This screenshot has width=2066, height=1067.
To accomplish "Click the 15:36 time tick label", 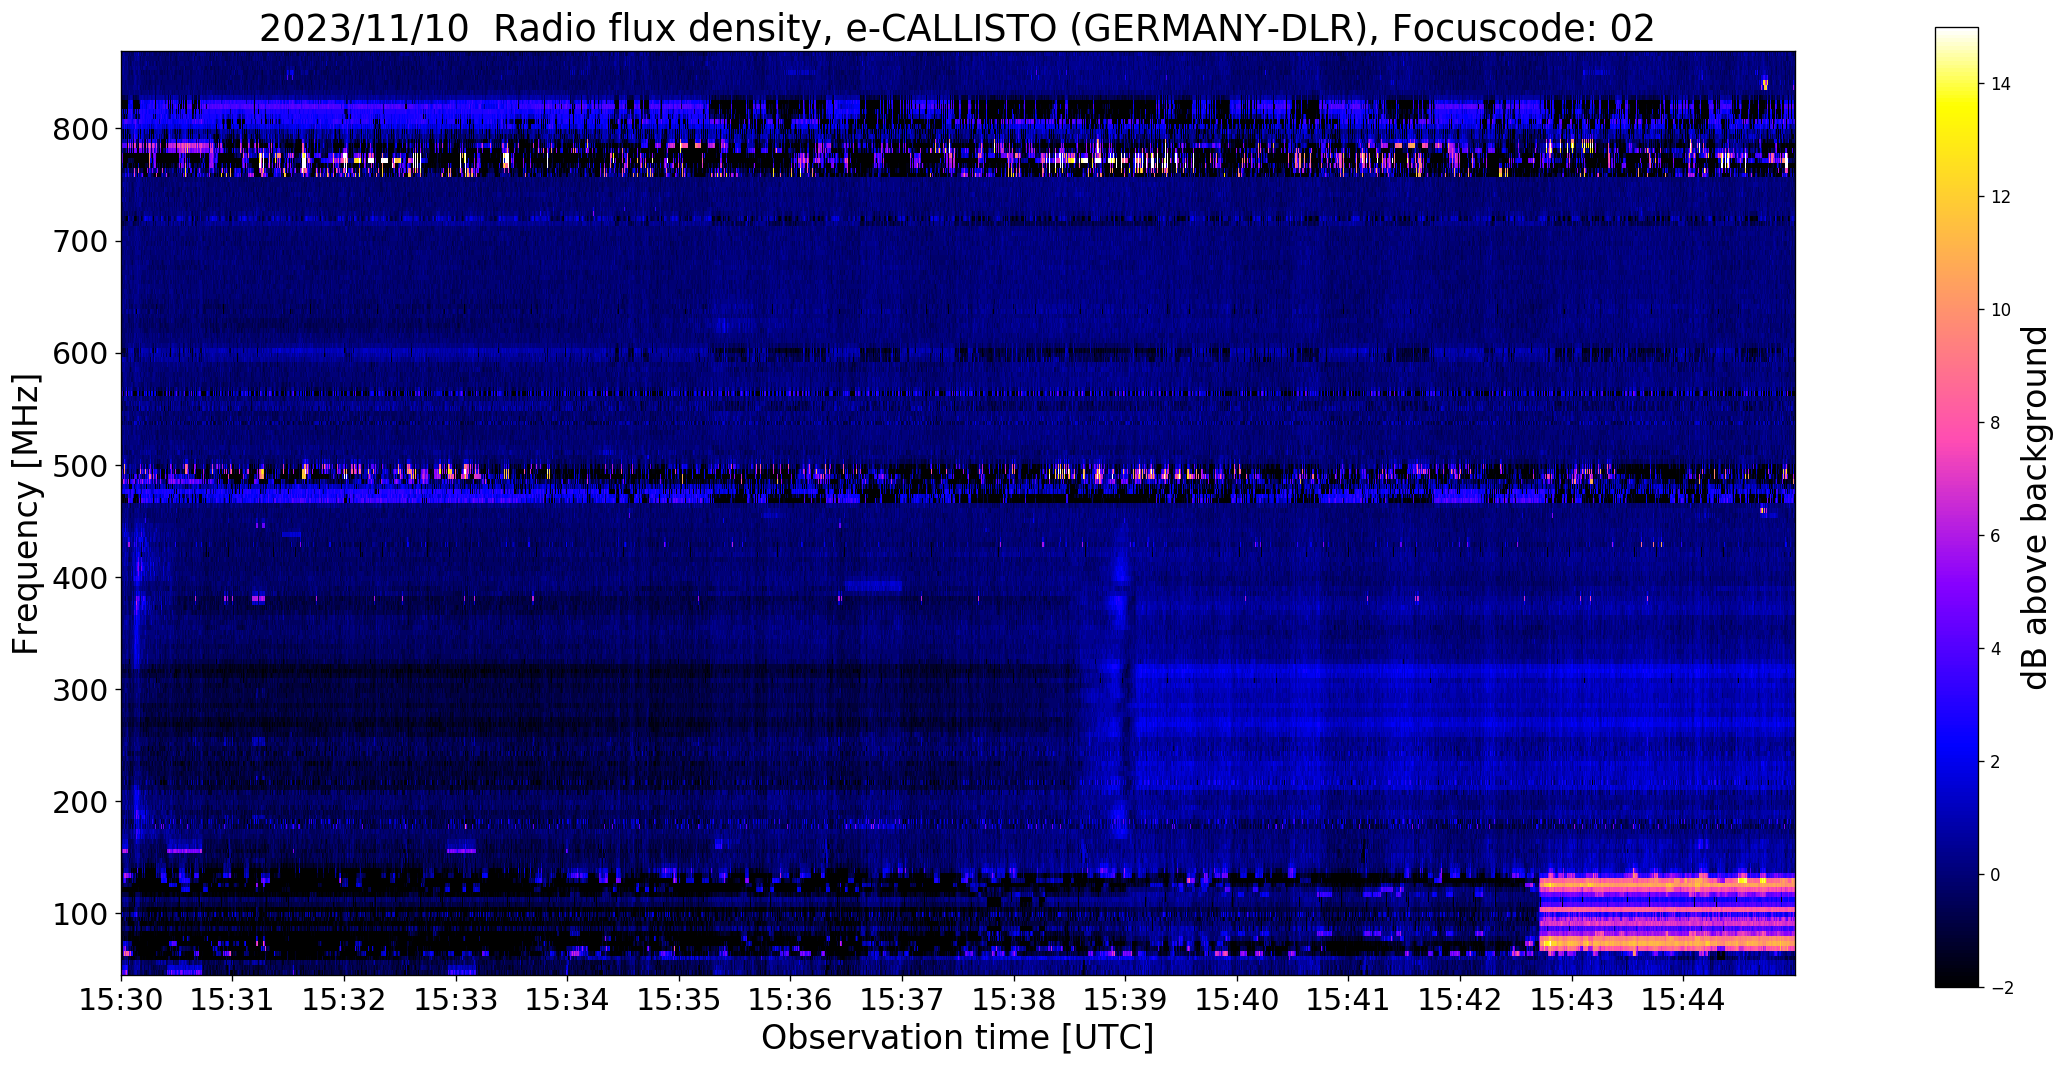I will pos(791,999).
